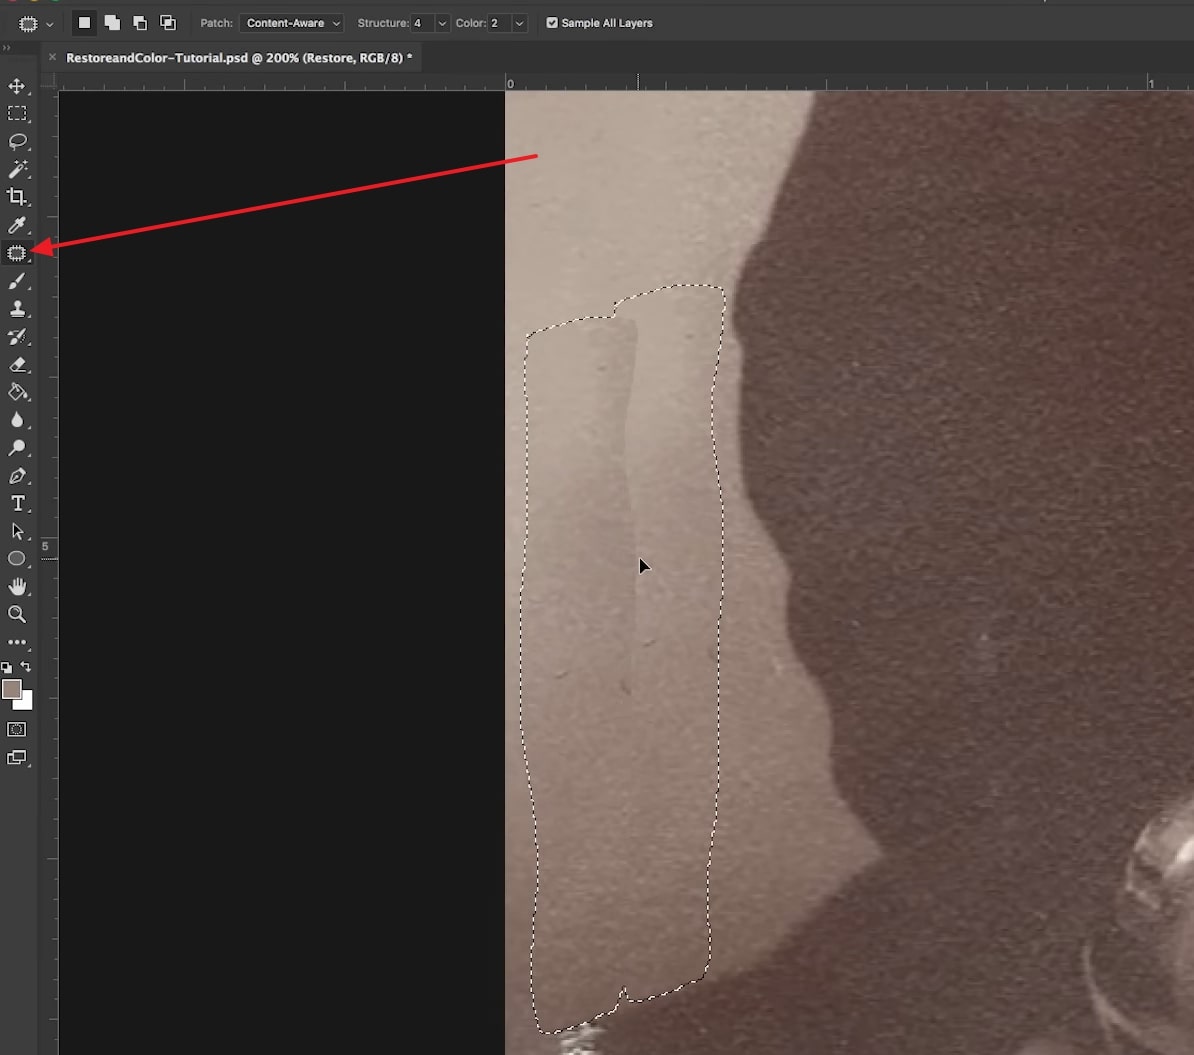
Task: Choose the Magic Wand tool
Action: click(x=17, y=169)
